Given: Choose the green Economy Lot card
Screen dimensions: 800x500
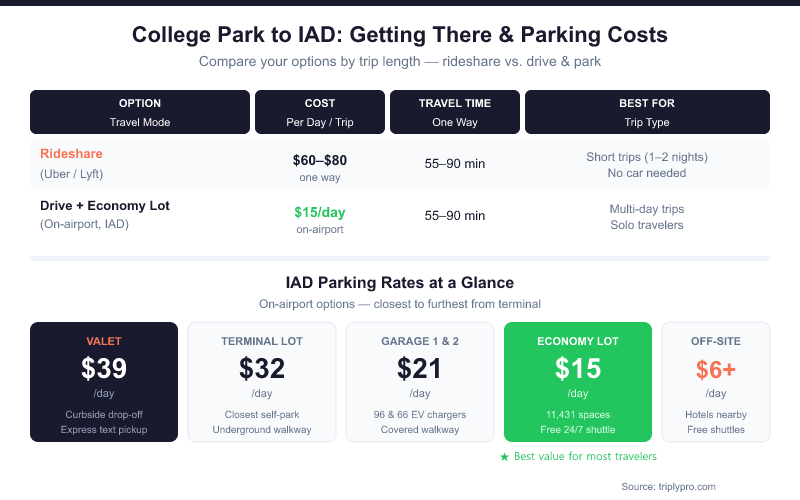Looking at the screenshot, I should tap(578, 381).
